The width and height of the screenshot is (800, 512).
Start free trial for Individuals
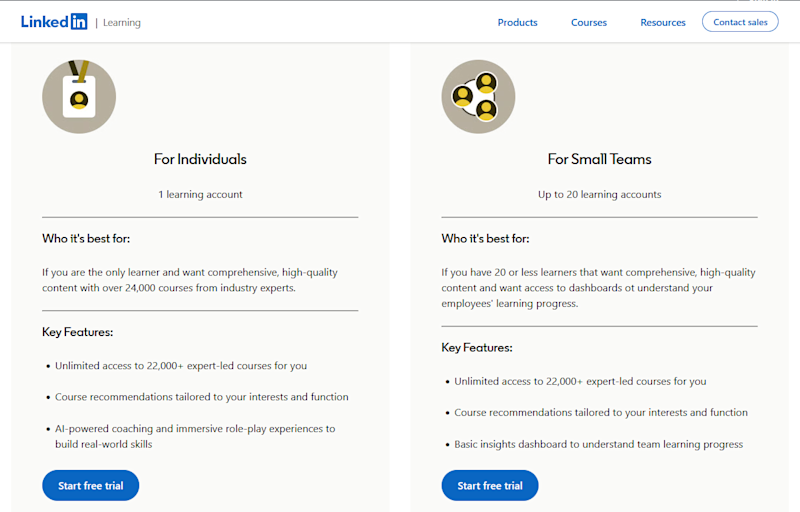(91, 485)
